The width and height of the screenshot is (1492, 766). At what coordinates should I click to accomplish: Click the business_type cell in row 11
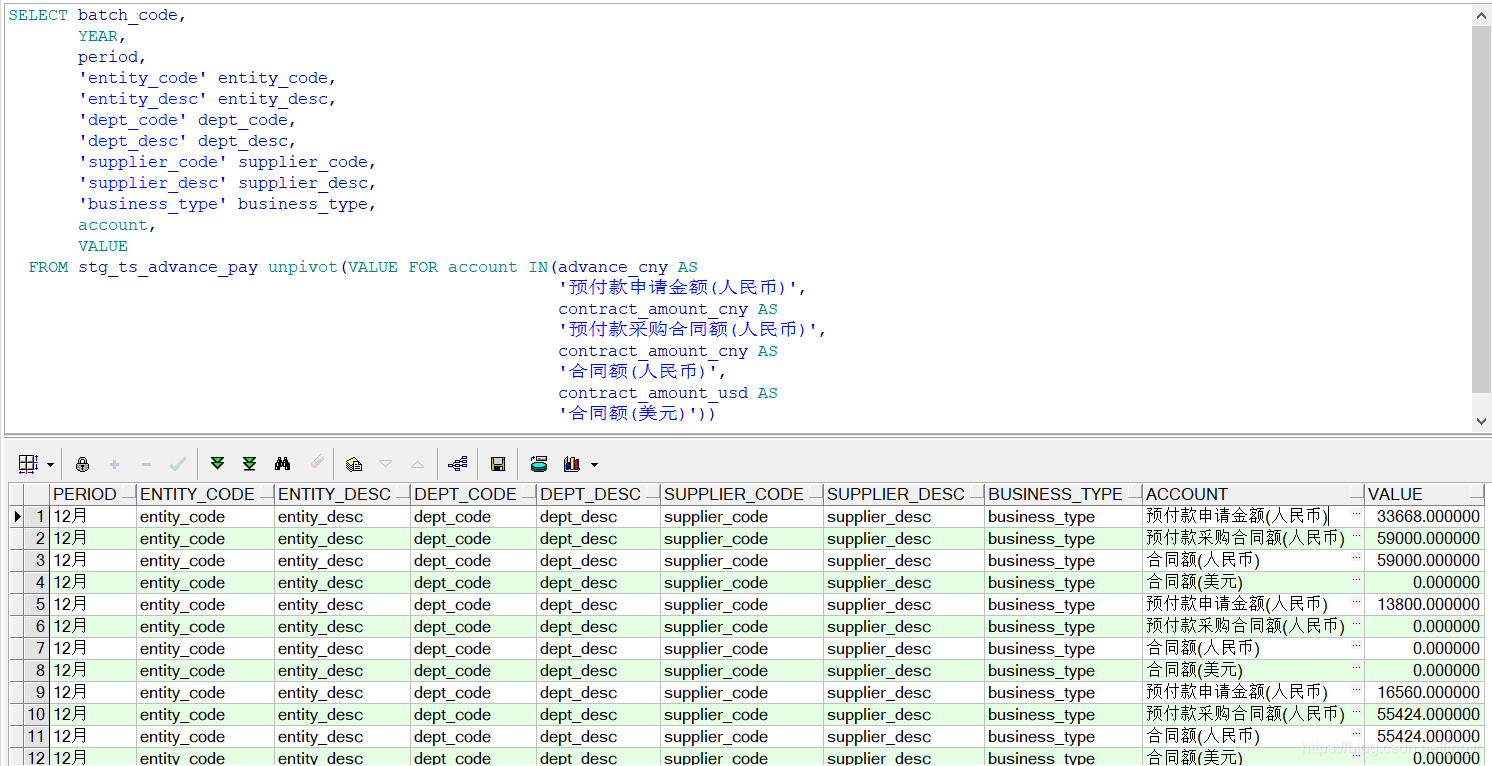[1064, 736]
